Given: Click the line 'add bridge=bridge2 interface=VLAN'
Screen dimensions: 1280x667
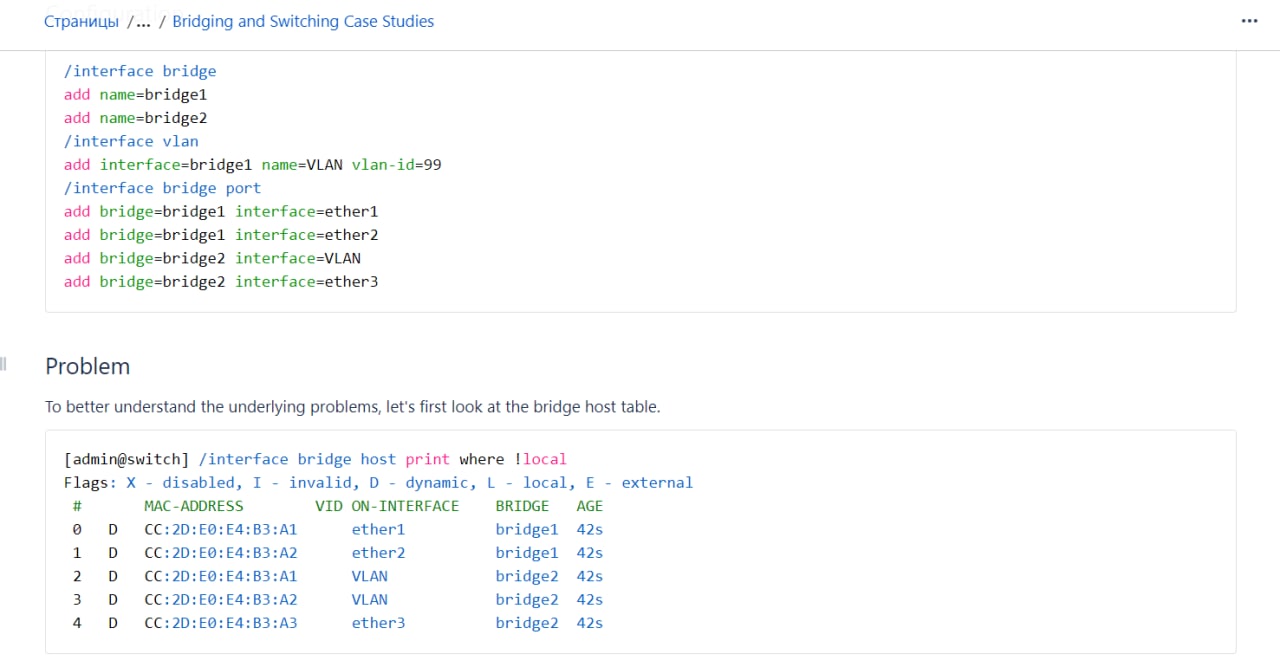Looking at the screenshot, I should tap(212, 258).
